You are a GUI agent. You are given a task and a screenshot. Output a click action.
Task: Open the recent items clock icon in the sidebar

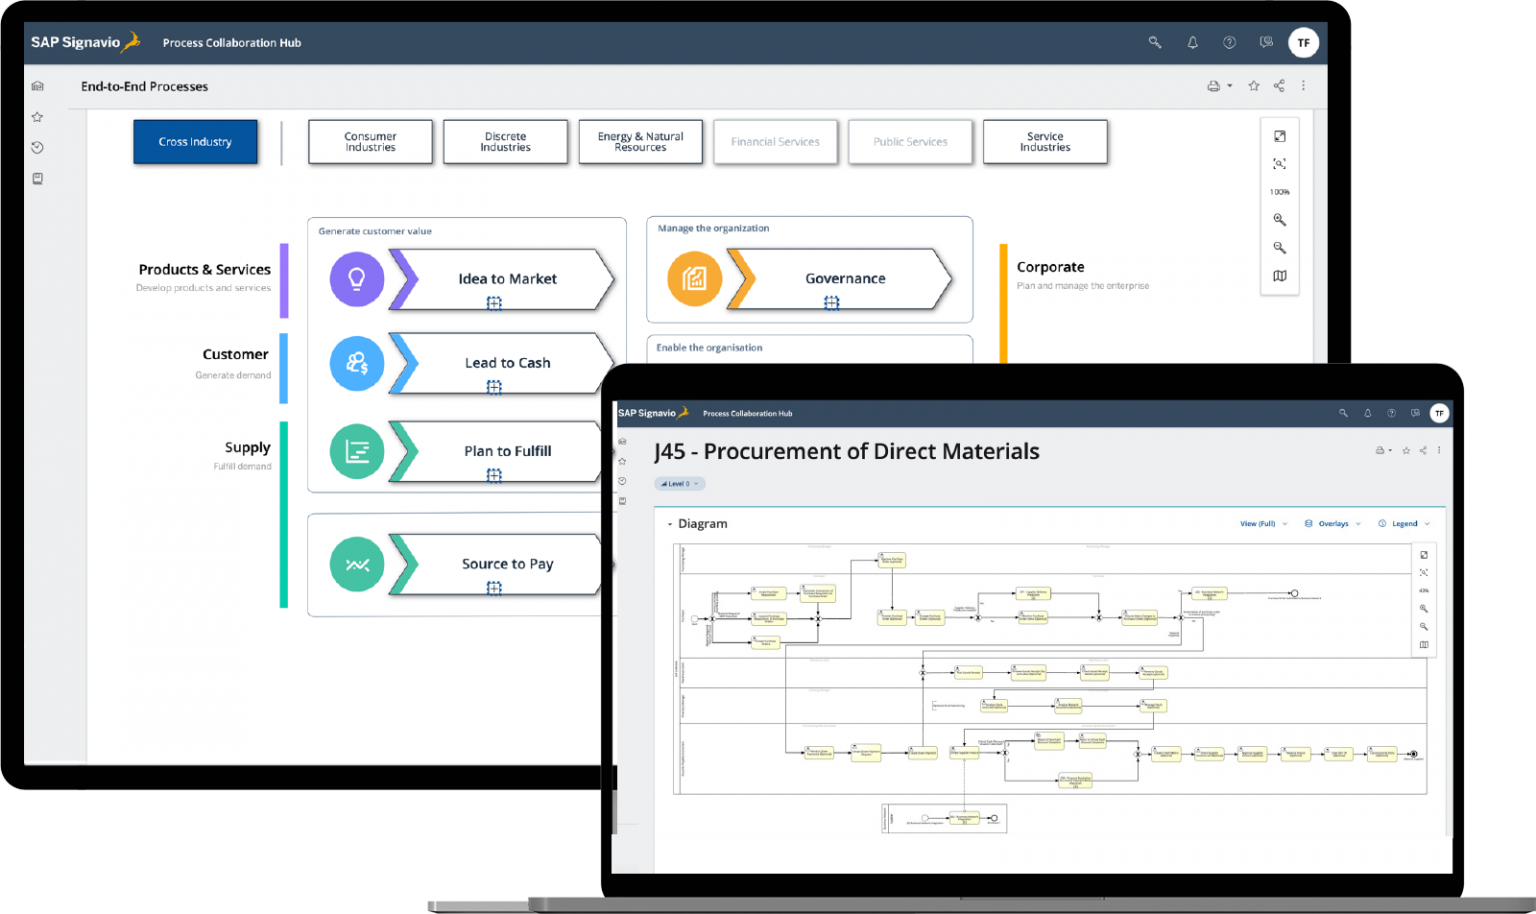tap(37, 147)
